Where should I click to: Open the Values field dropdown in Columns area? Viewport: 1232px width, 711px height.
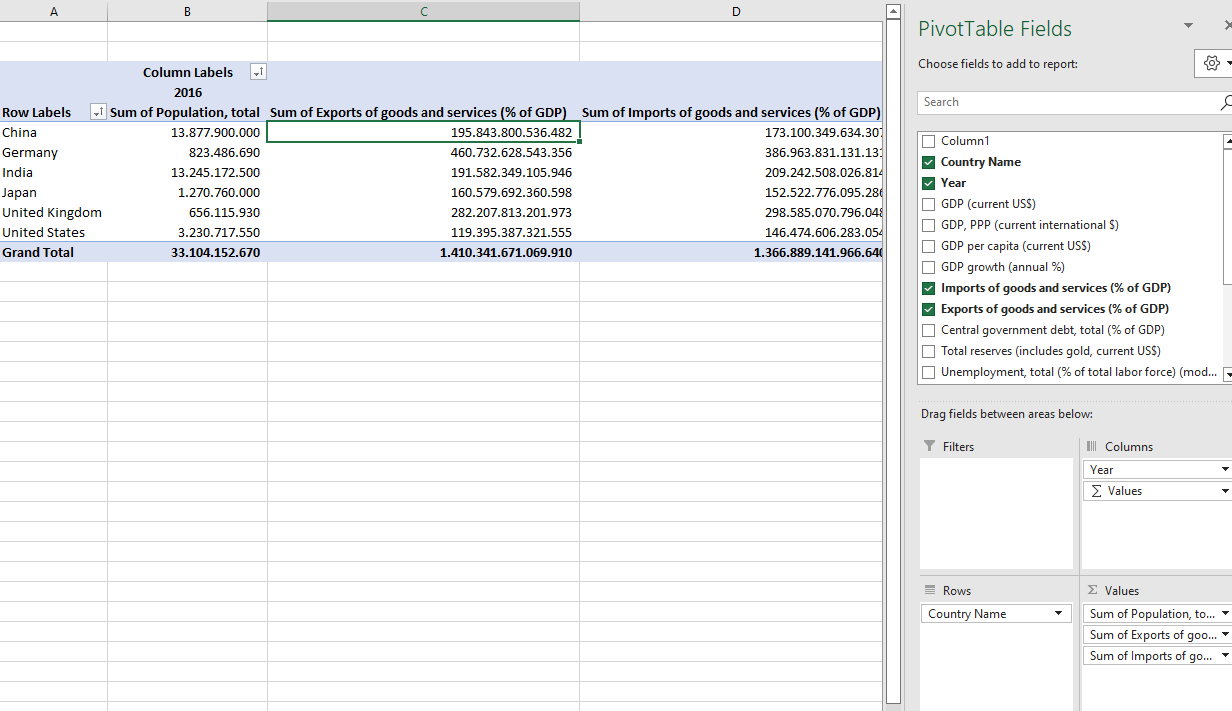pos(1224,491)
